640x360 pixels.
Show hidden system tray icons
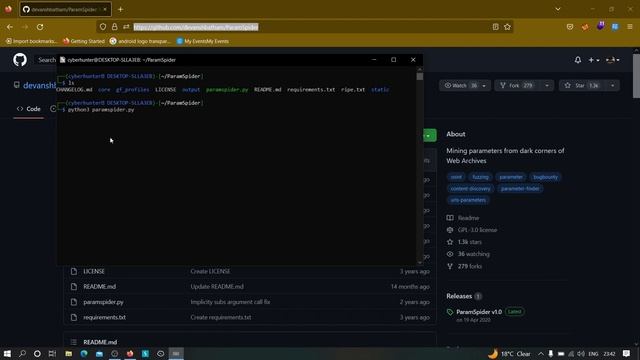[540, 353]
